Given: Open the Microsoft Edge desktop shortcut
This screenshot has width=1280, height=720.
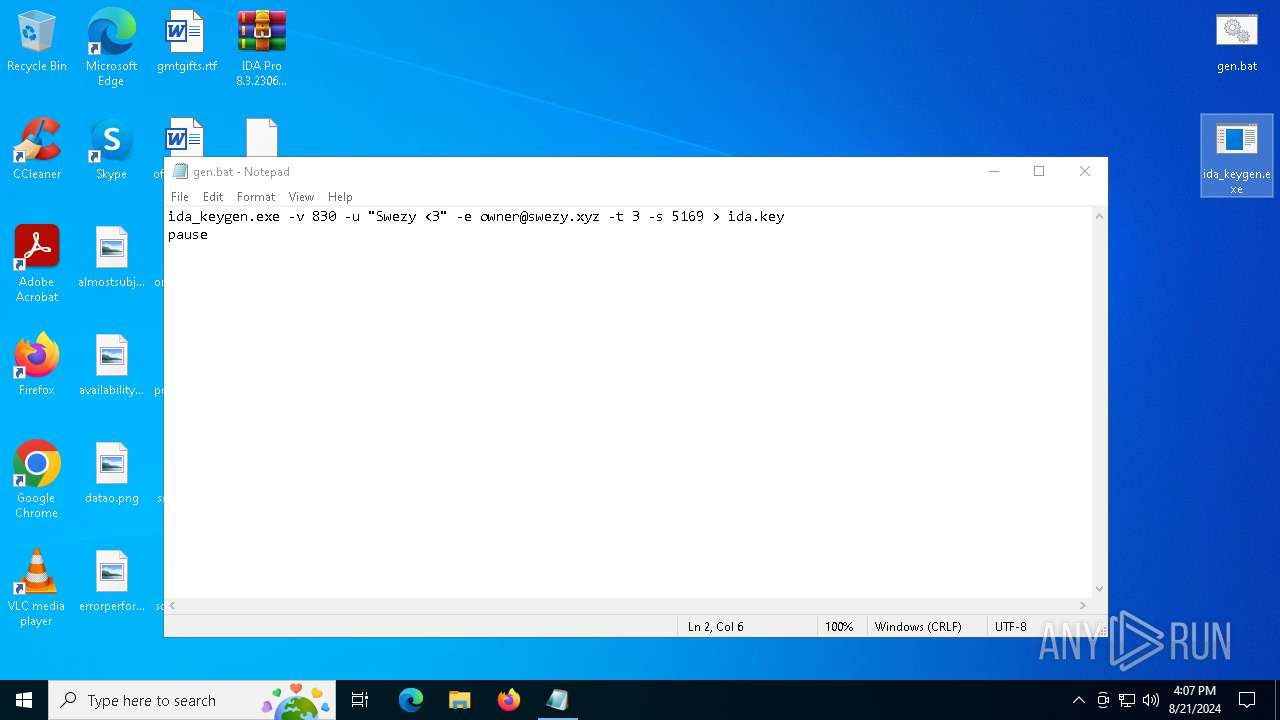Looking at the screenshot, I should (111, 48).
